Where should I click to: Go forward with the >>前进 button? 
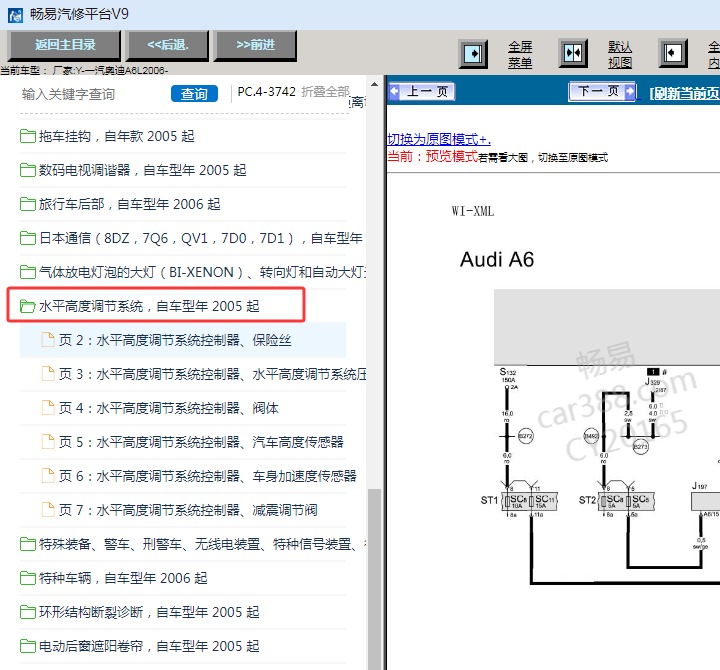tap(255, 45)
